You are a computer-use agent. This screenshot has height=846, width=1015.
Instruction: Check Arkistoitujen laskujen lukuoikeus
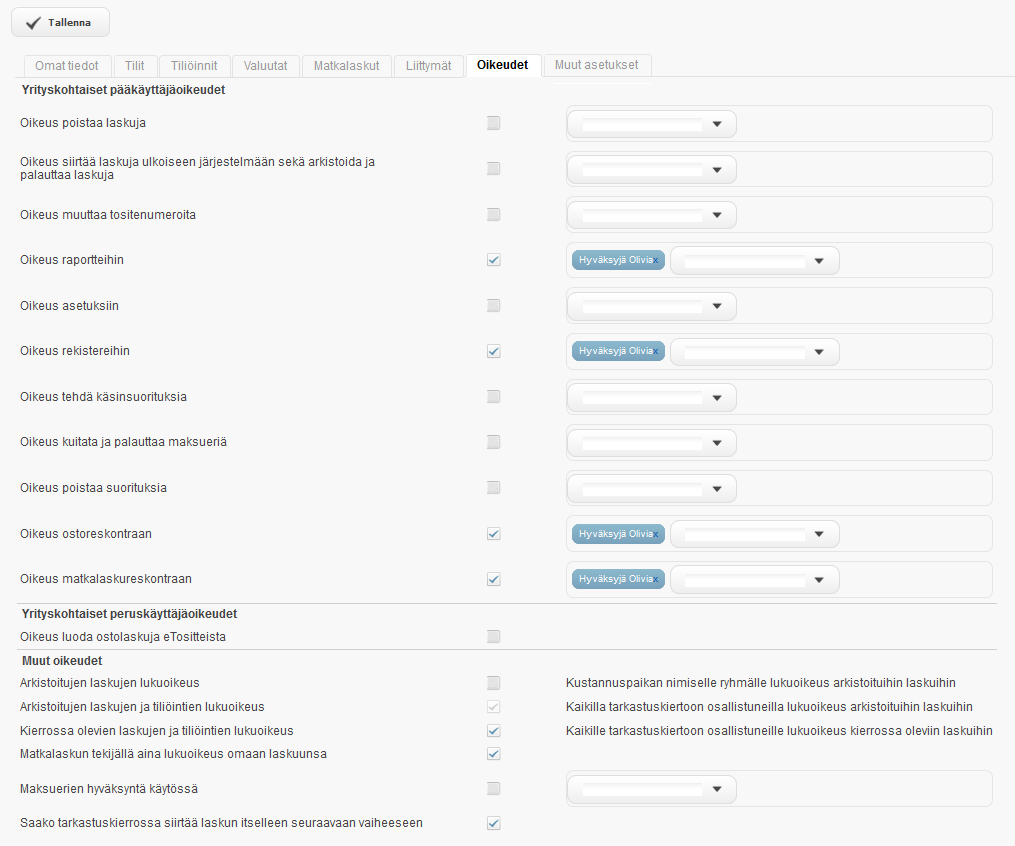click(x=493, y=683)
